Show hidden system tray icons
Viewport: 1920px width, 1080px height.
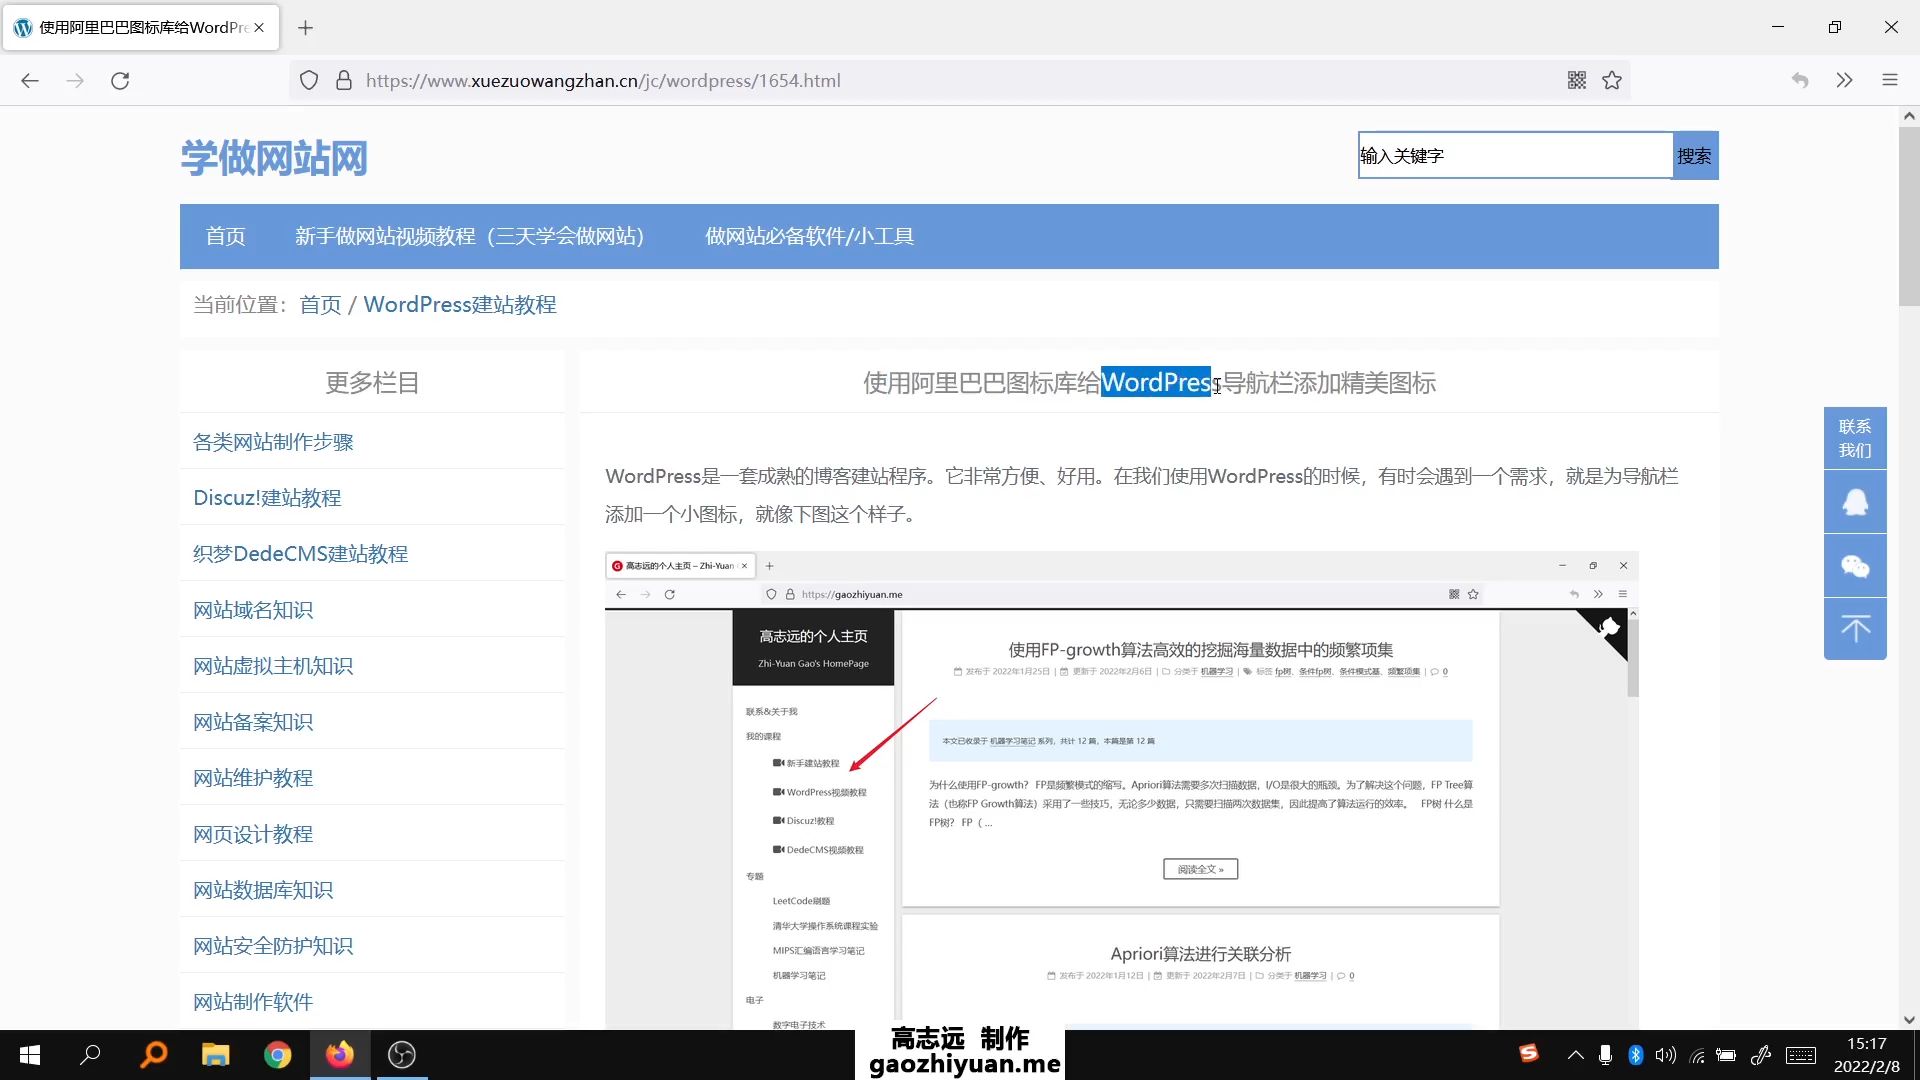click(1576, 1055)
